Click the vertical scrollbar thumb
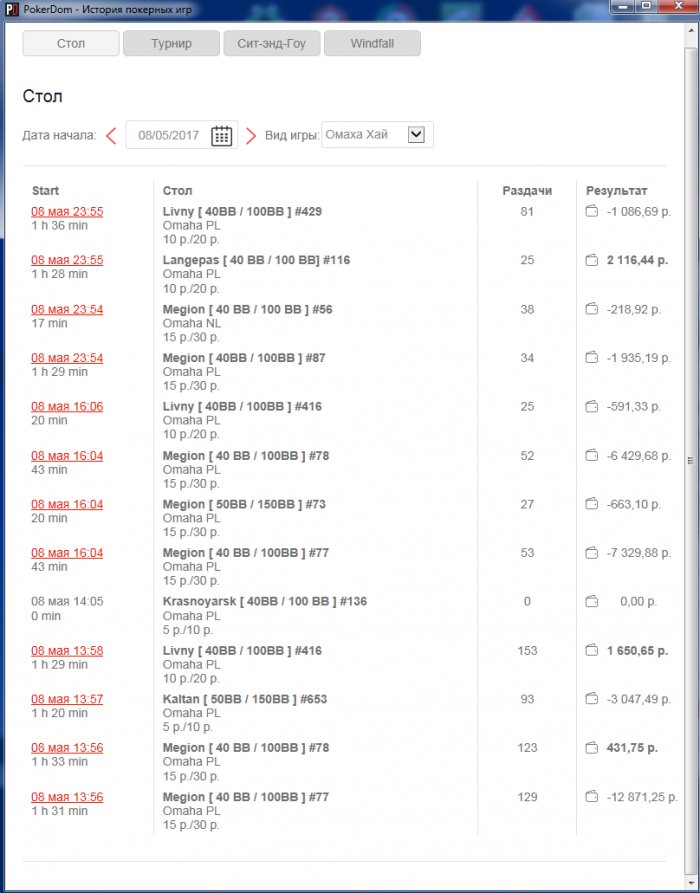The image size is (700, 893). [x=689, y=460]
